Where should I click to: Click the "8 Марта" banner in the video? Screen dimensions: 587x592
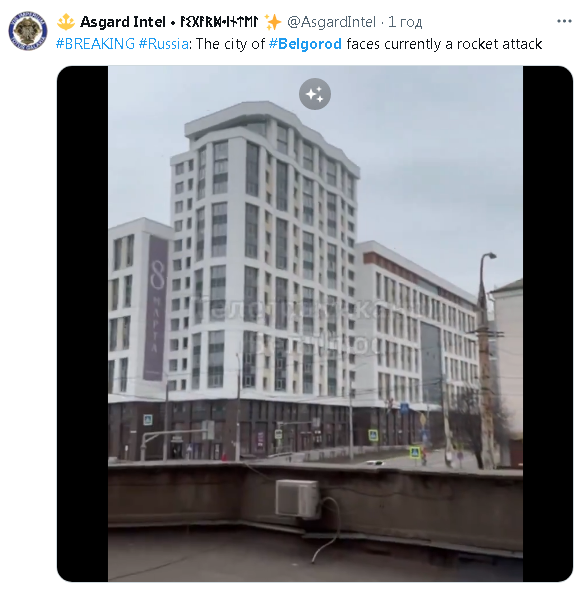pyautogui.click(x=156, y=308)
